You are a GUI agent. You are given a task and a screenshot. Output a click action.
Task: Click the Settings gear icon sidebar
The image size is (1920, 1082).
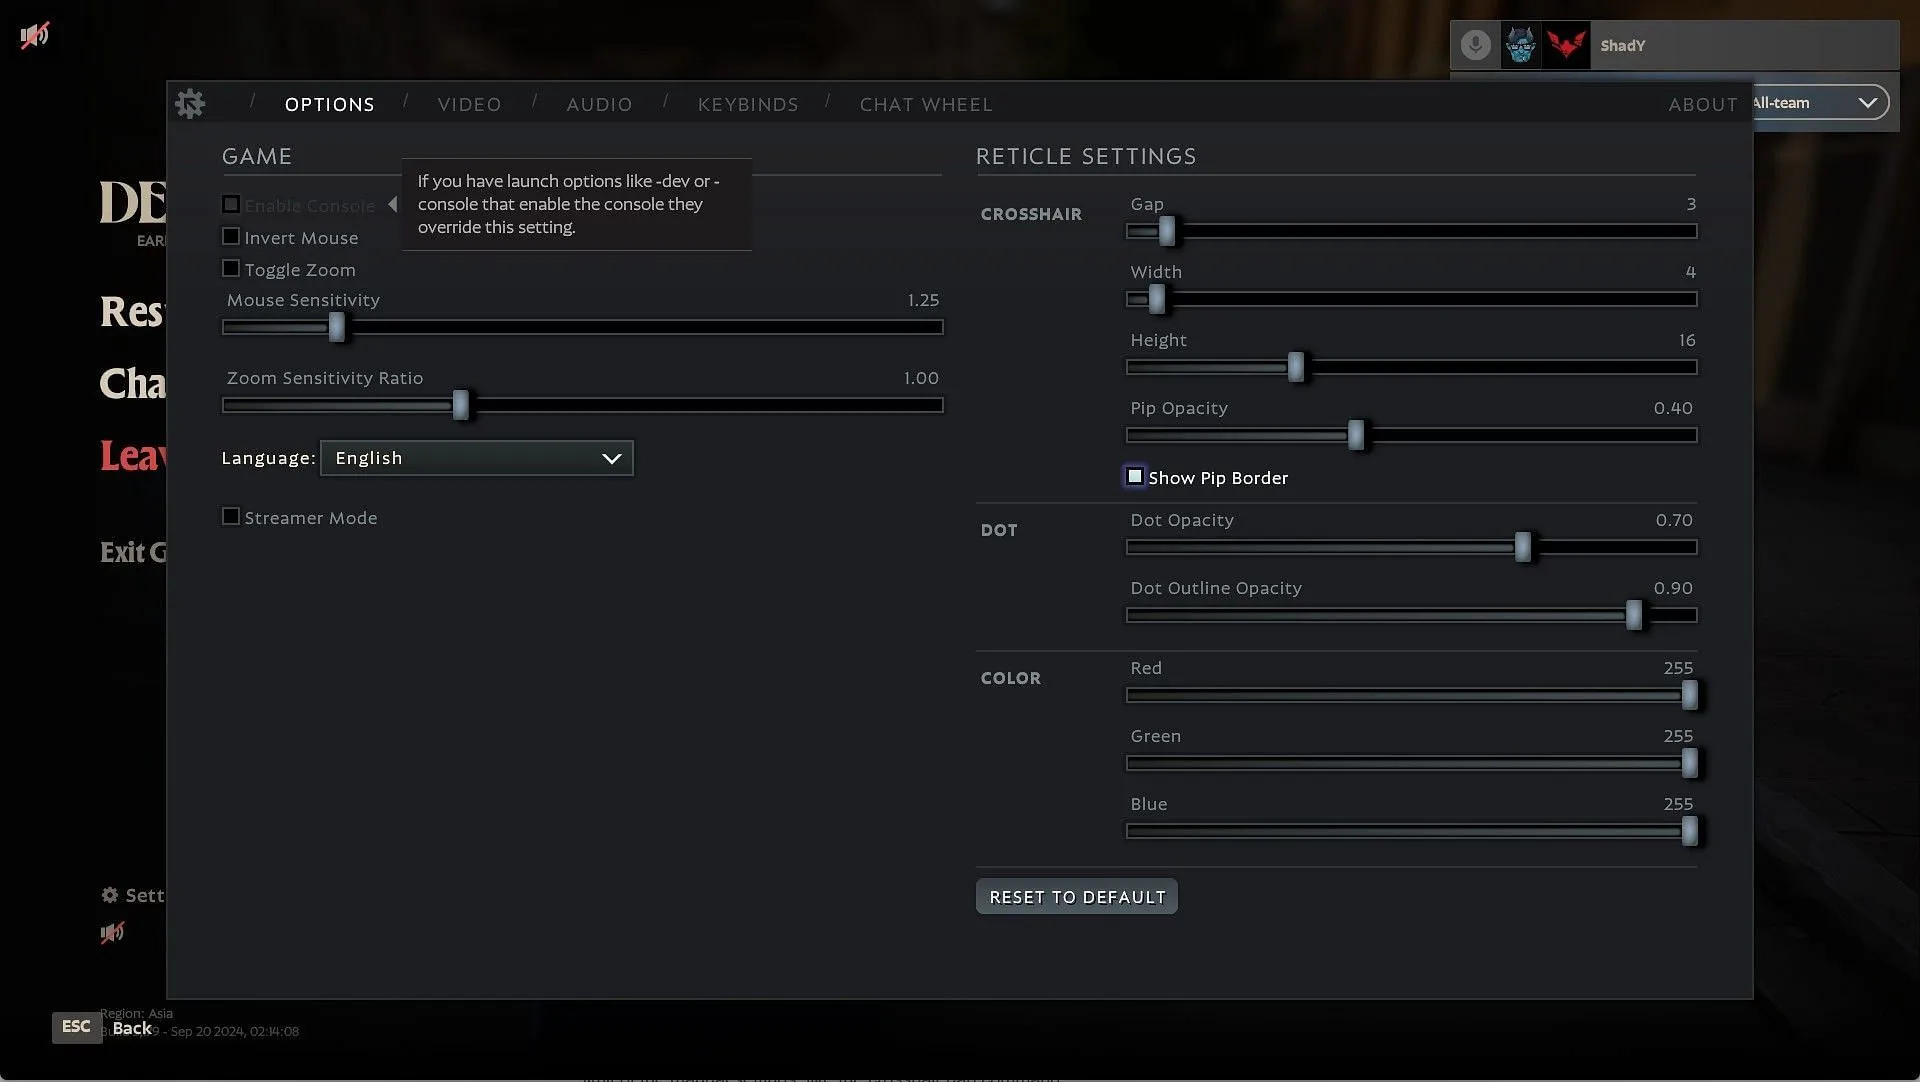coord(111,894)
